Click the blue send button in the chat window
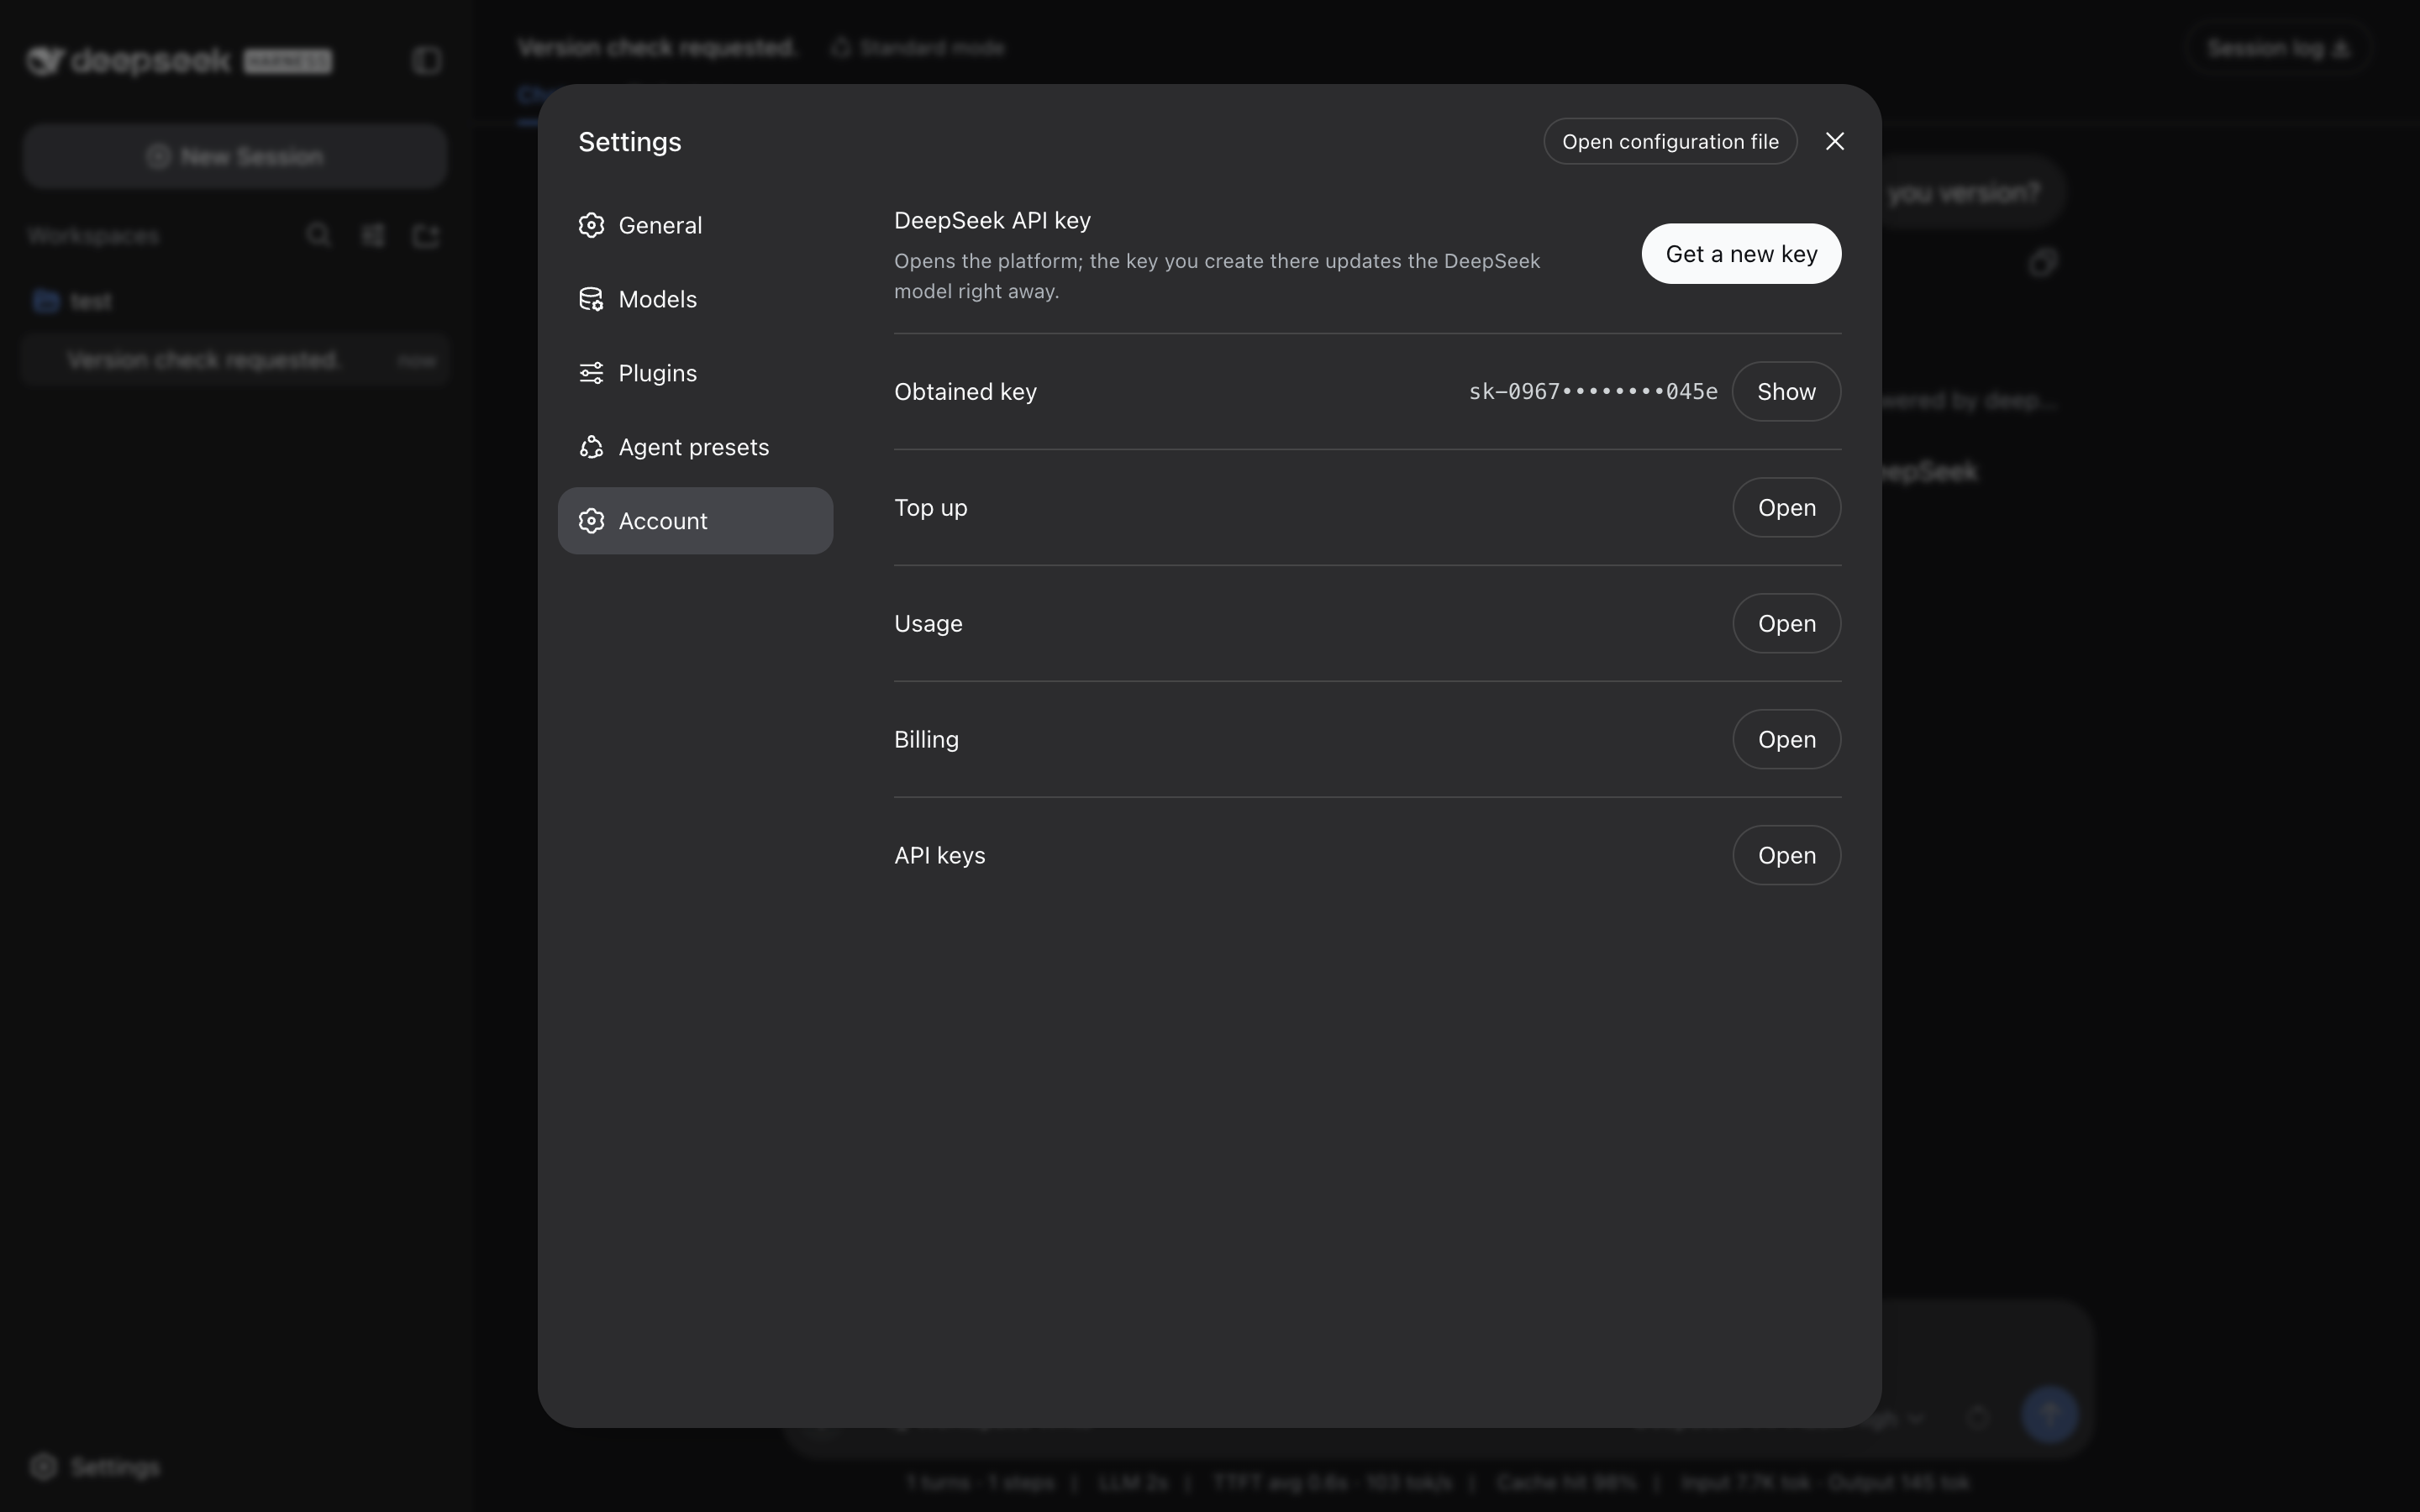 (x=2049, y=1415)
